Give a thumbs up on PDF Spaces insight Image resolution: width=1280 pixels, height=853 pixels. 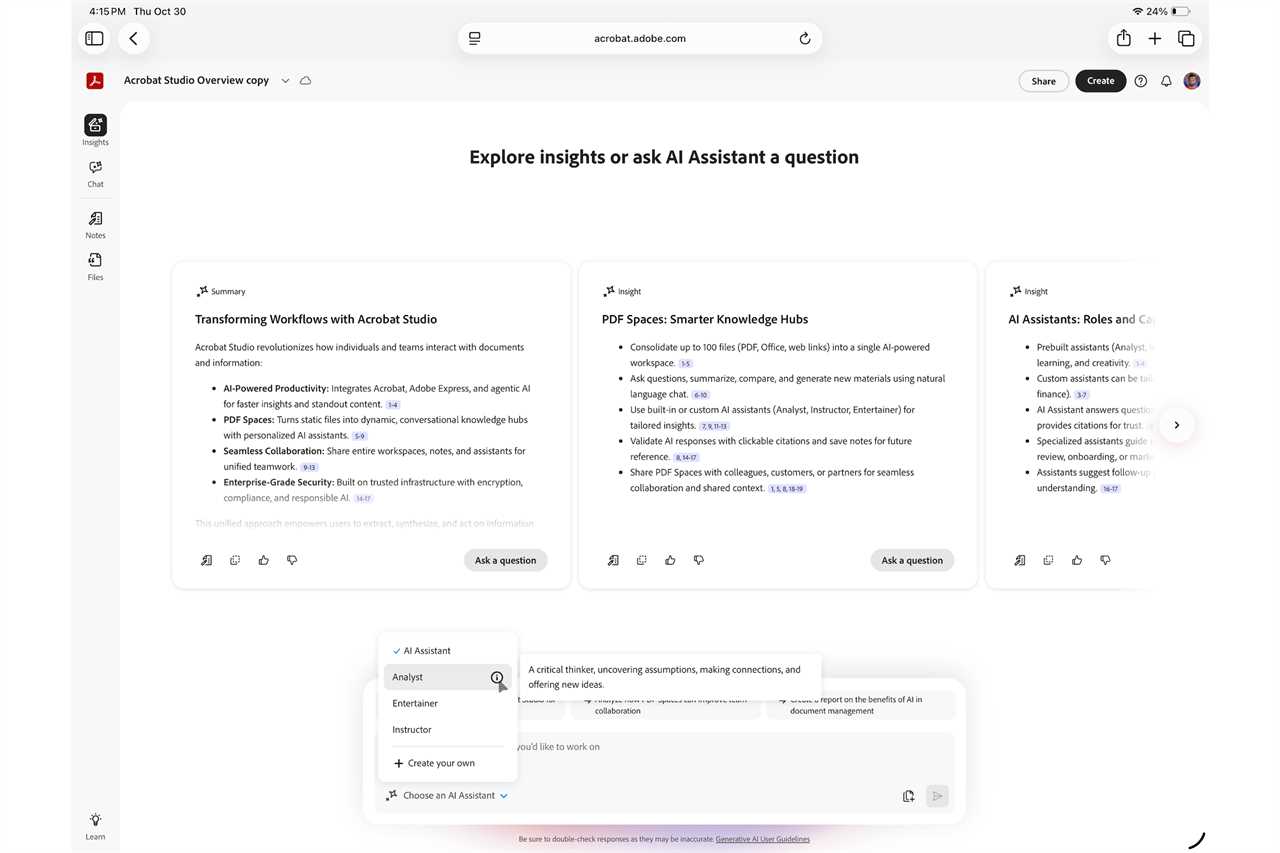coord(670,560)
